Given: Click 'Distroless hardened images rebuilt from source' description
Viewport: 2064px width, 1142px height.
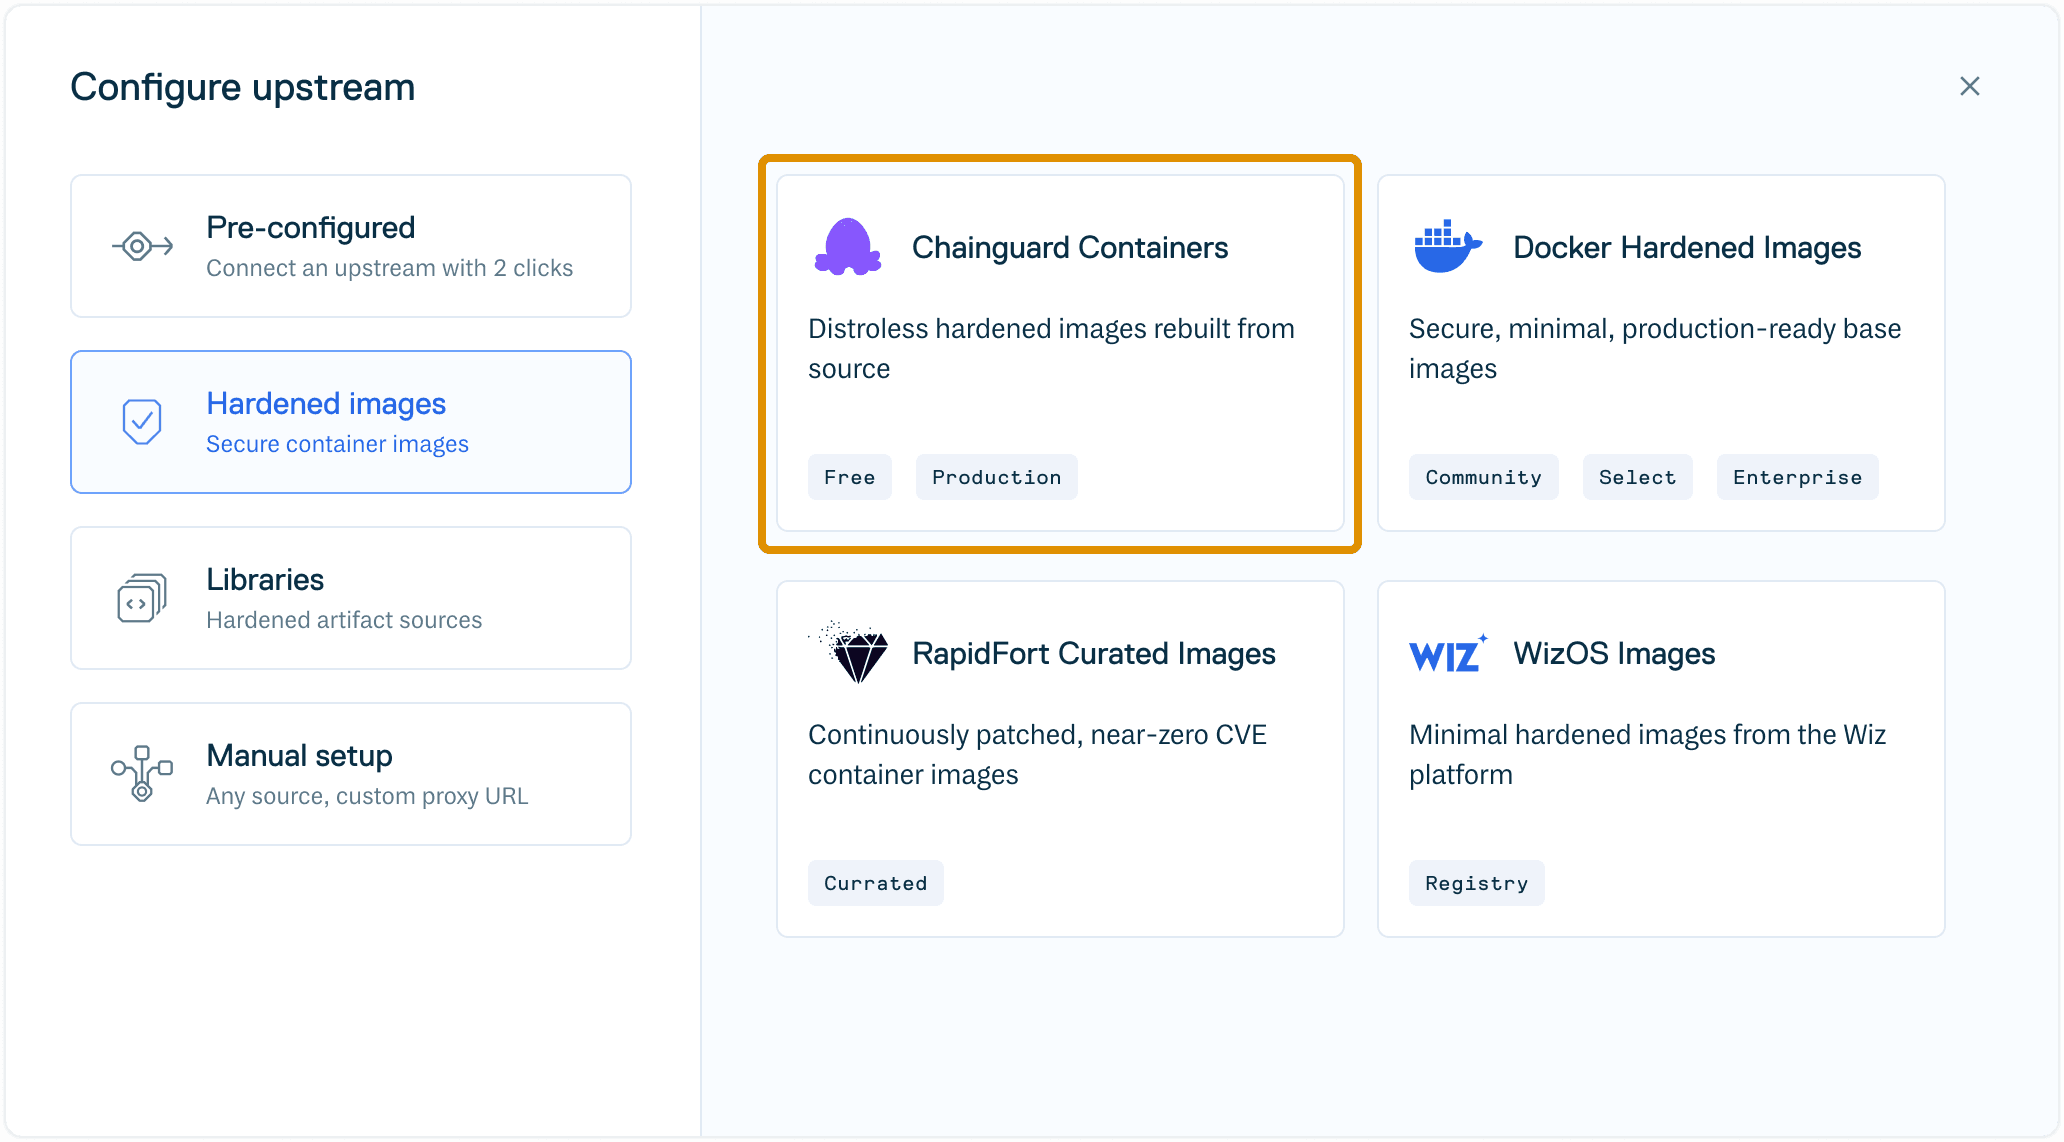Looking at the screenshot, I should [1051, 349].
